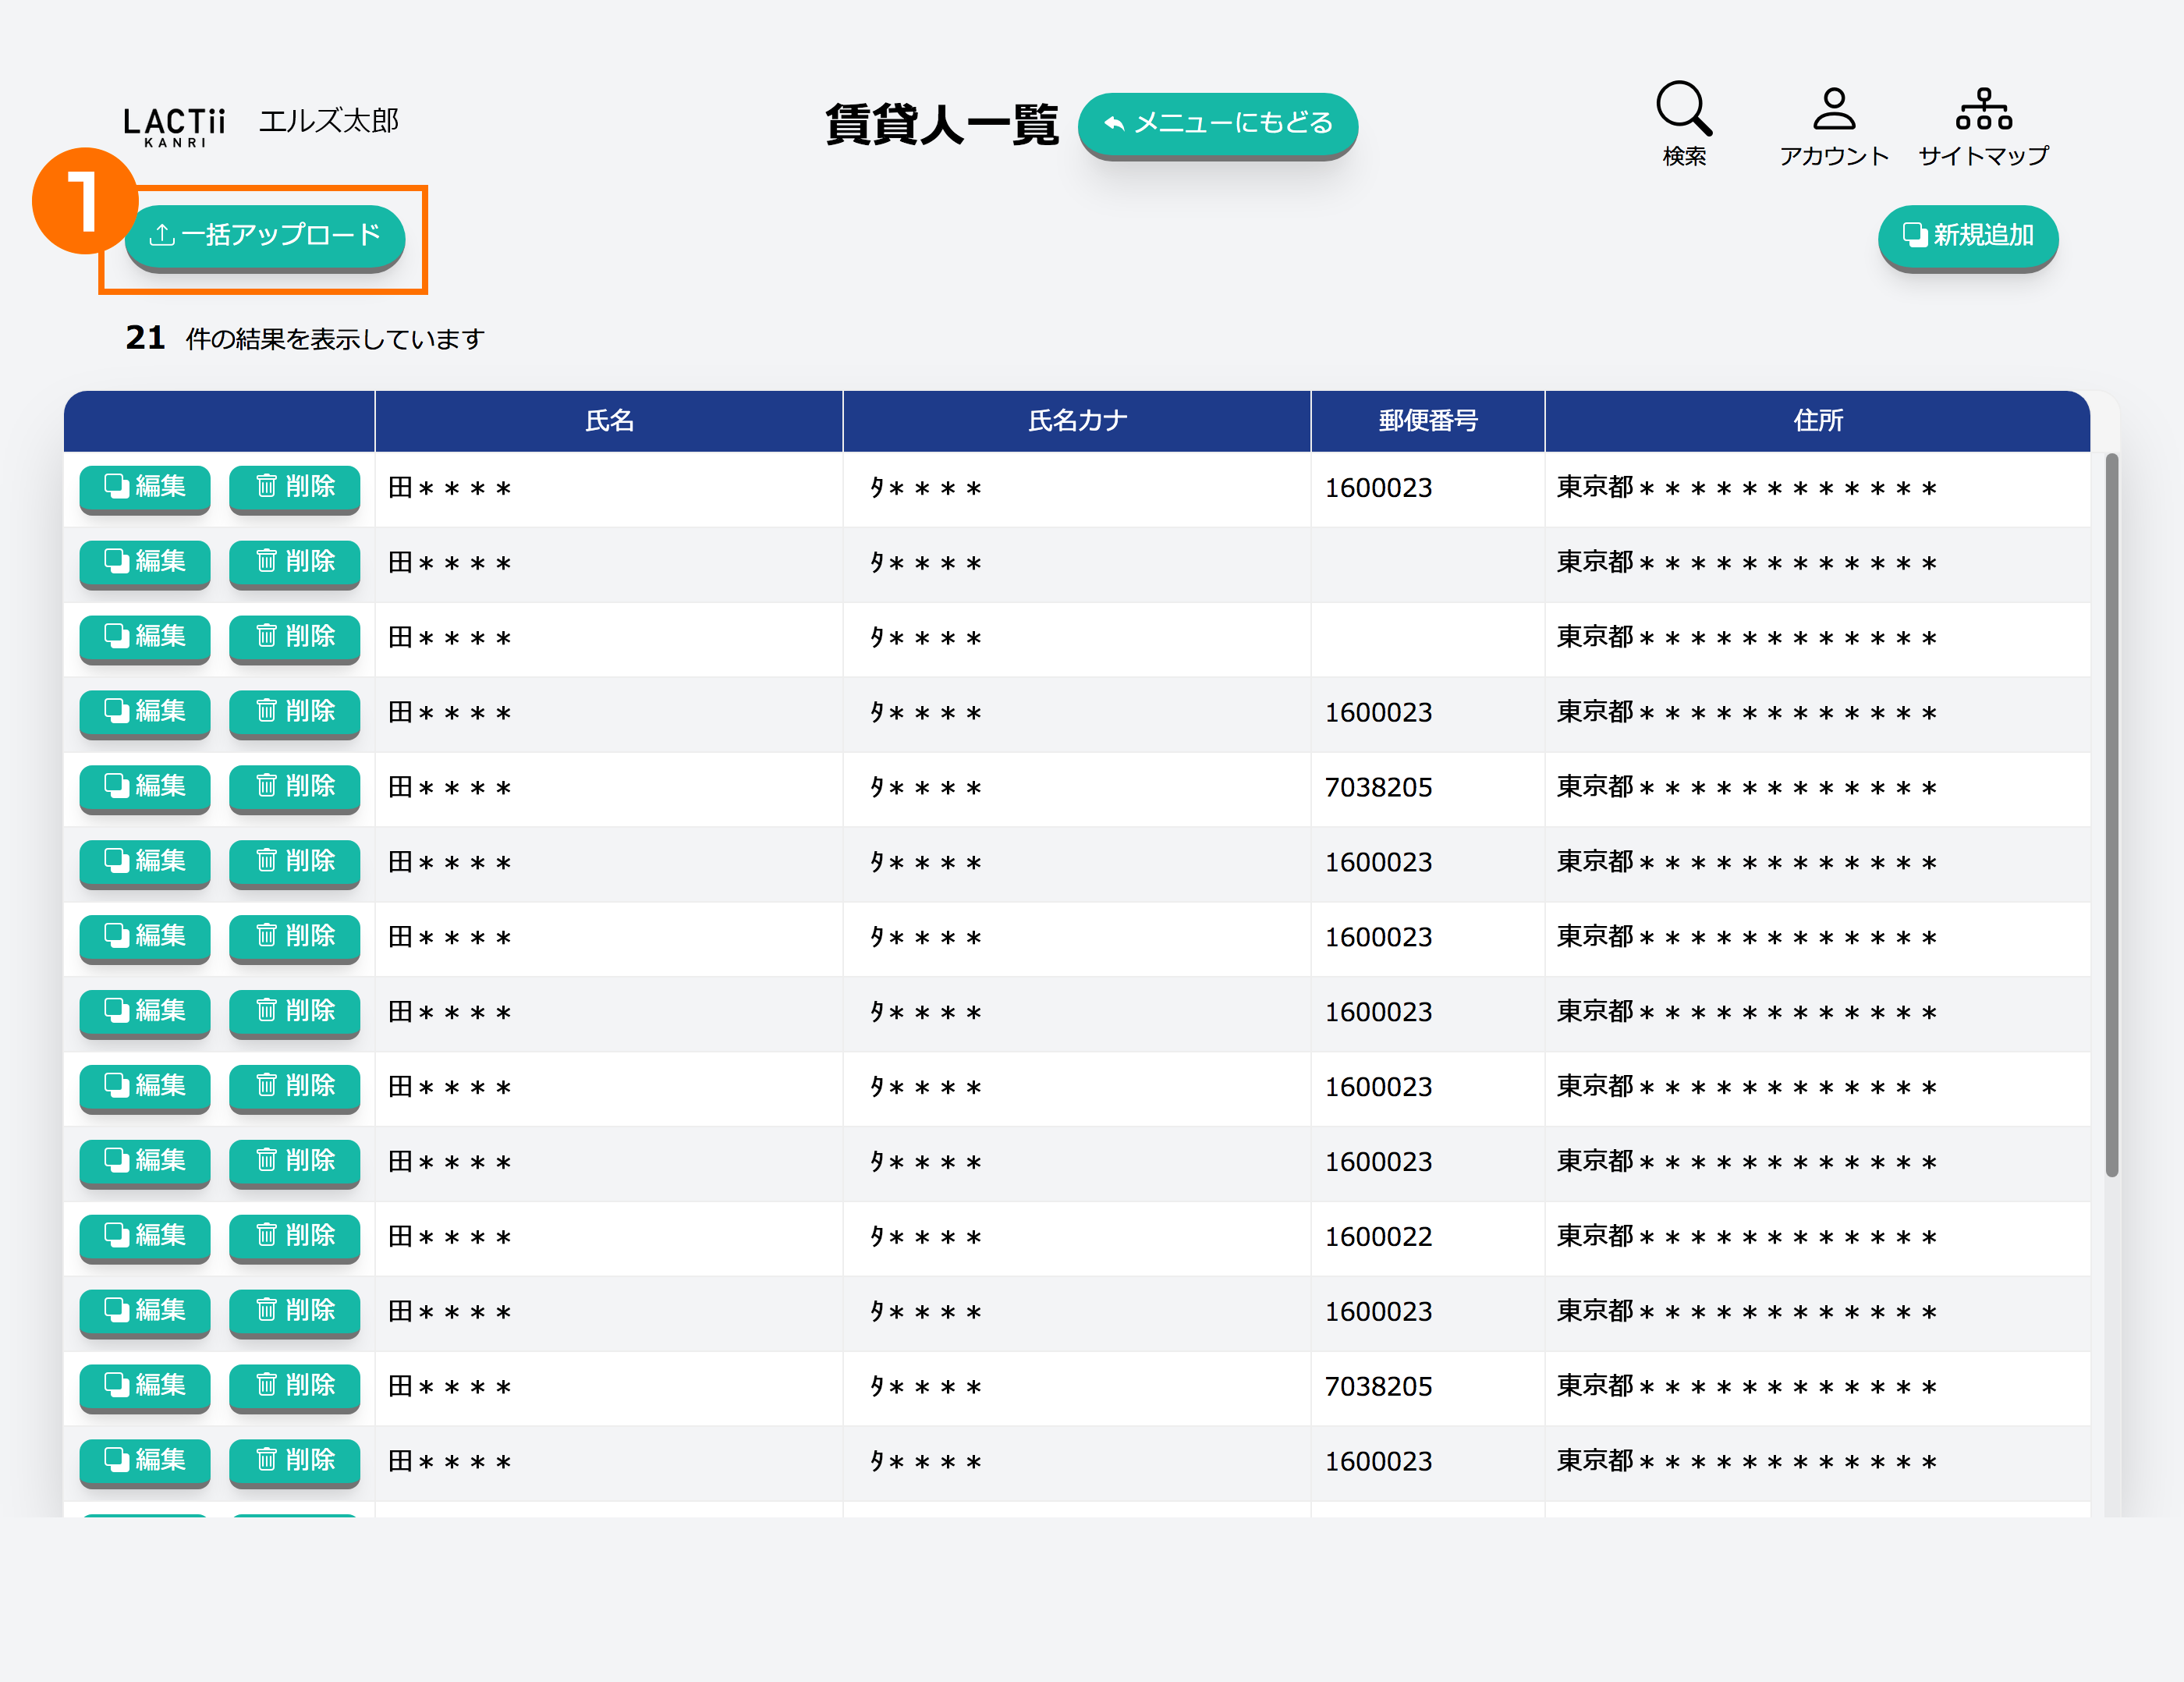Click the name column header
Image resolution: width=2184 pixels, height=1682 pixels.
click(x=609, y=421)
